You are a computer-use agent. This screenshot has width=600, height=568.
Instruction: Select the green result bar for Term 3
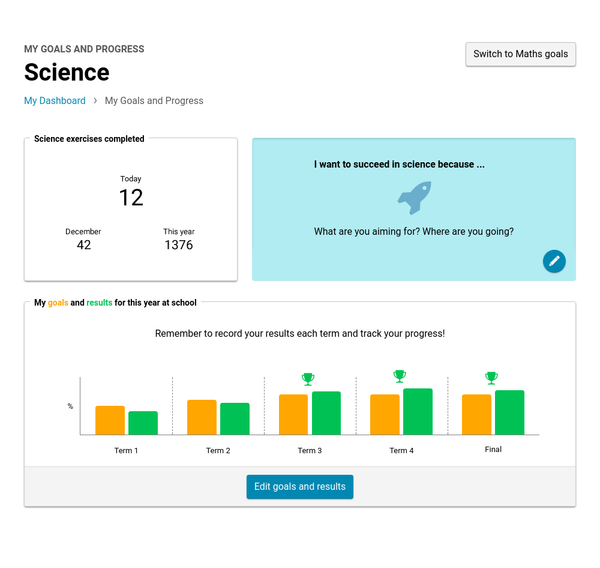(x=326, y=413)
